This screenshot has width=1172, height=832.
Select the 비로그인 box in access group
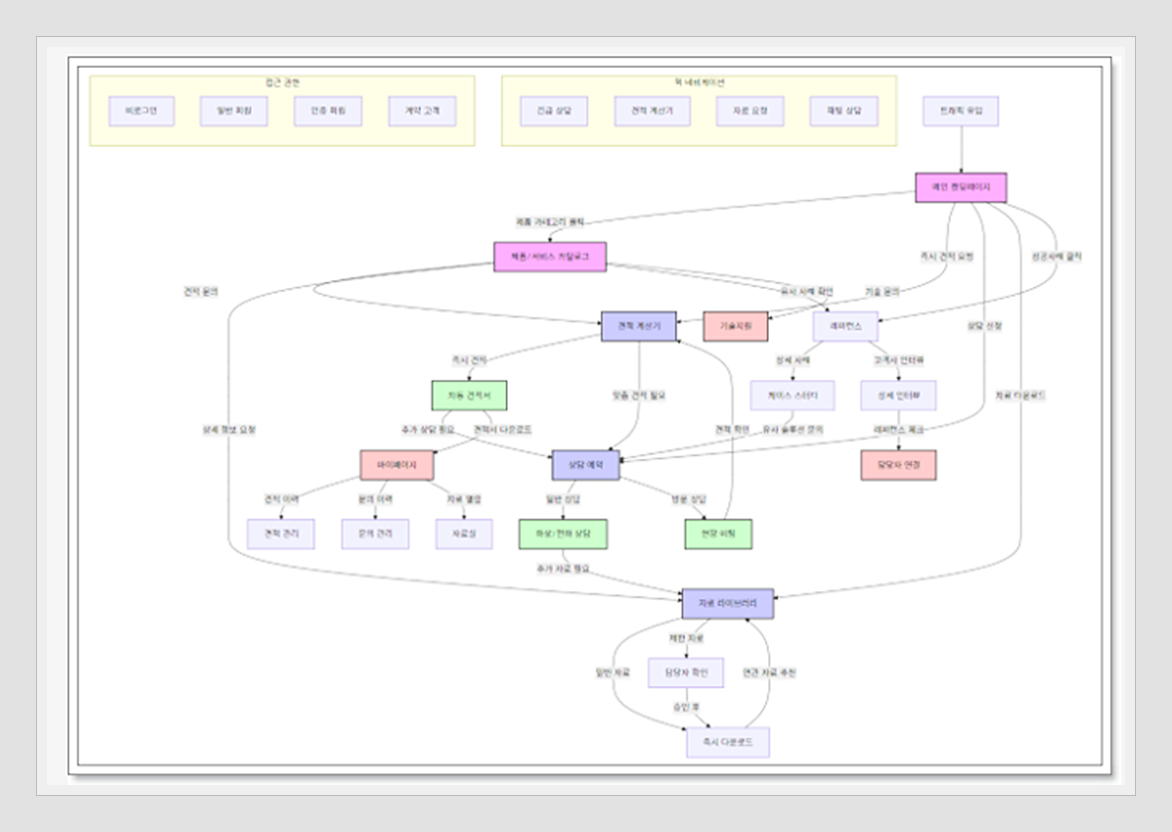(x=141, y=111)
